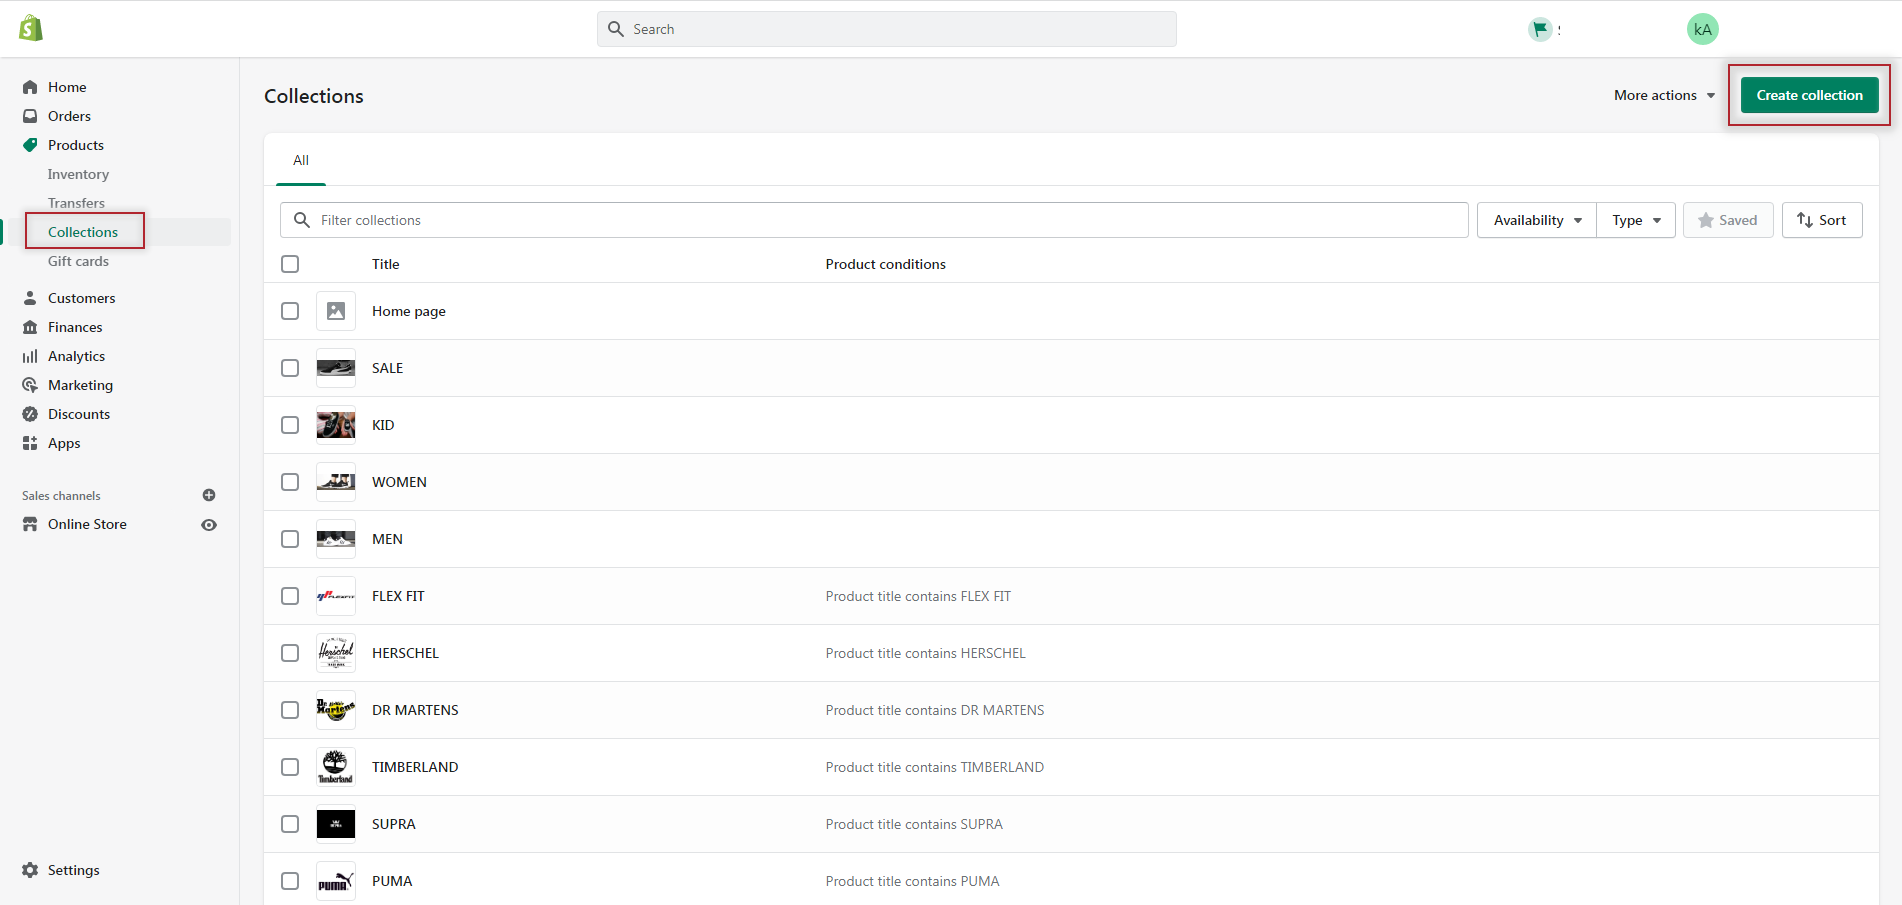Click the Discounts icon in sidebar
Viewport: 1902px width, 905px height.
(x=30, y=414)
